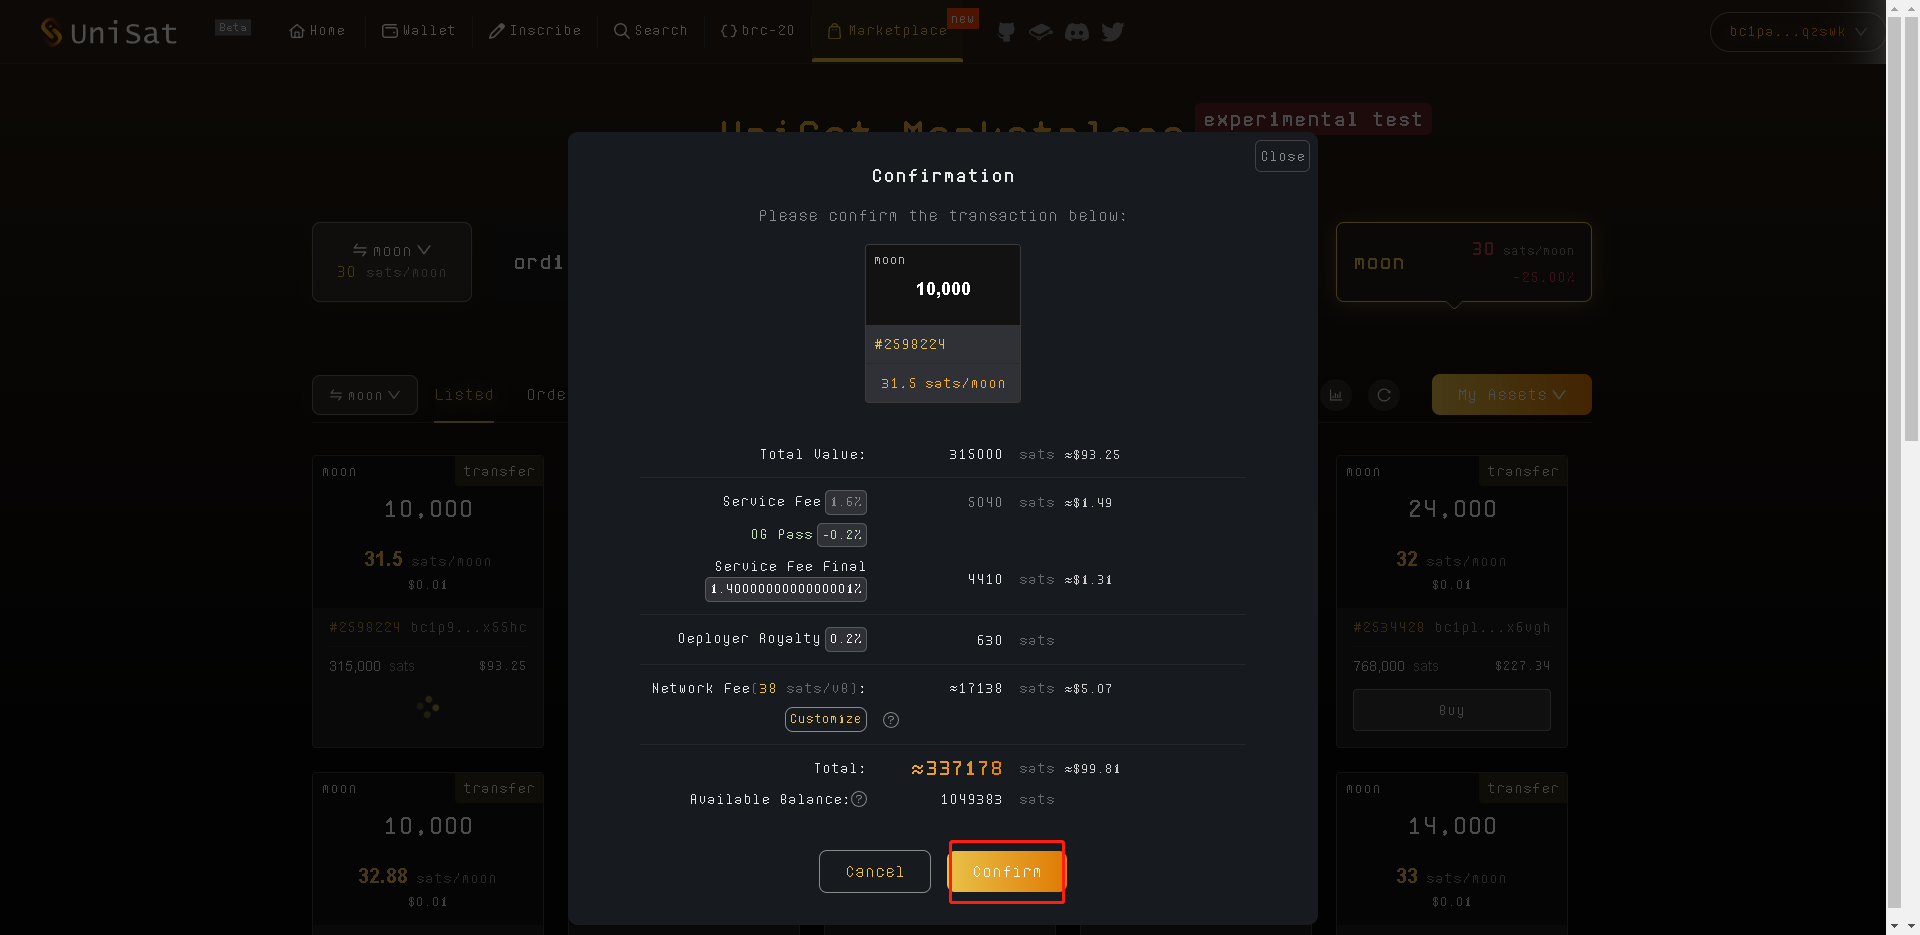Expand the wallet address dropdown
Screen dimensions: 1920x935
coord(1798,32)
